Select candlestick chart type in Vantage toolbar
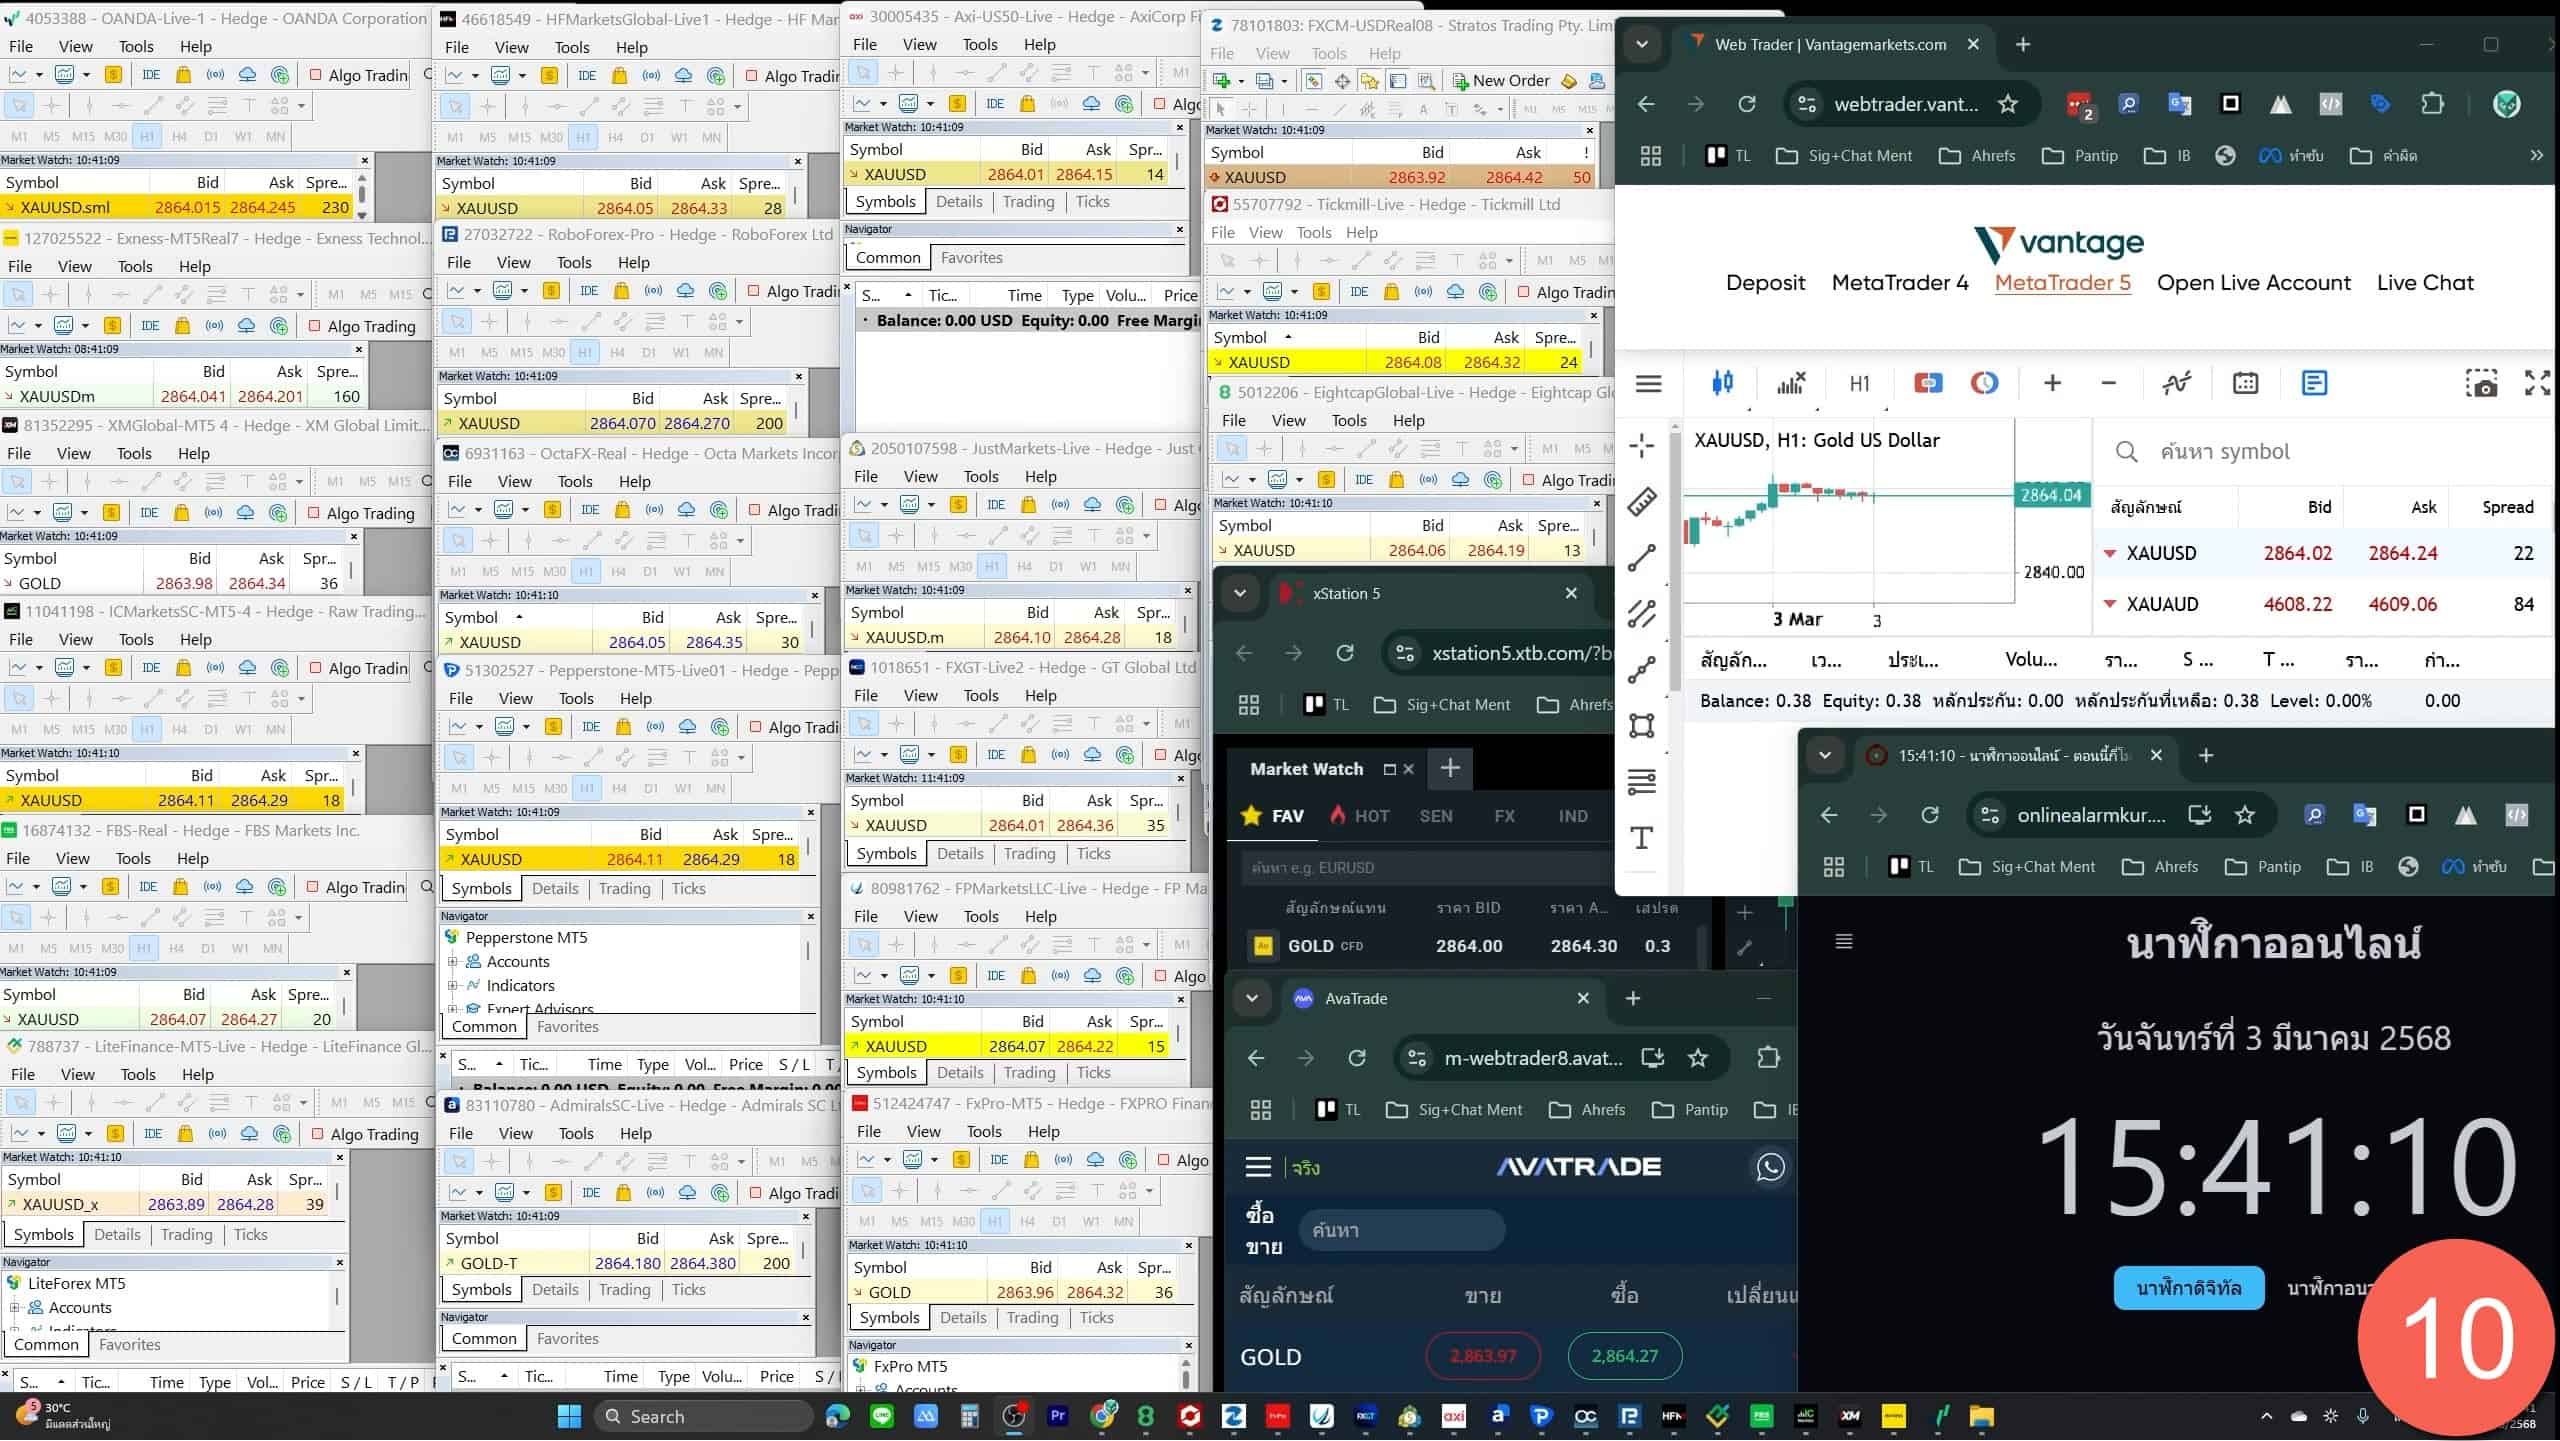The height and width of the screenshot is (1441, 2560). (x=1722, y=383)
